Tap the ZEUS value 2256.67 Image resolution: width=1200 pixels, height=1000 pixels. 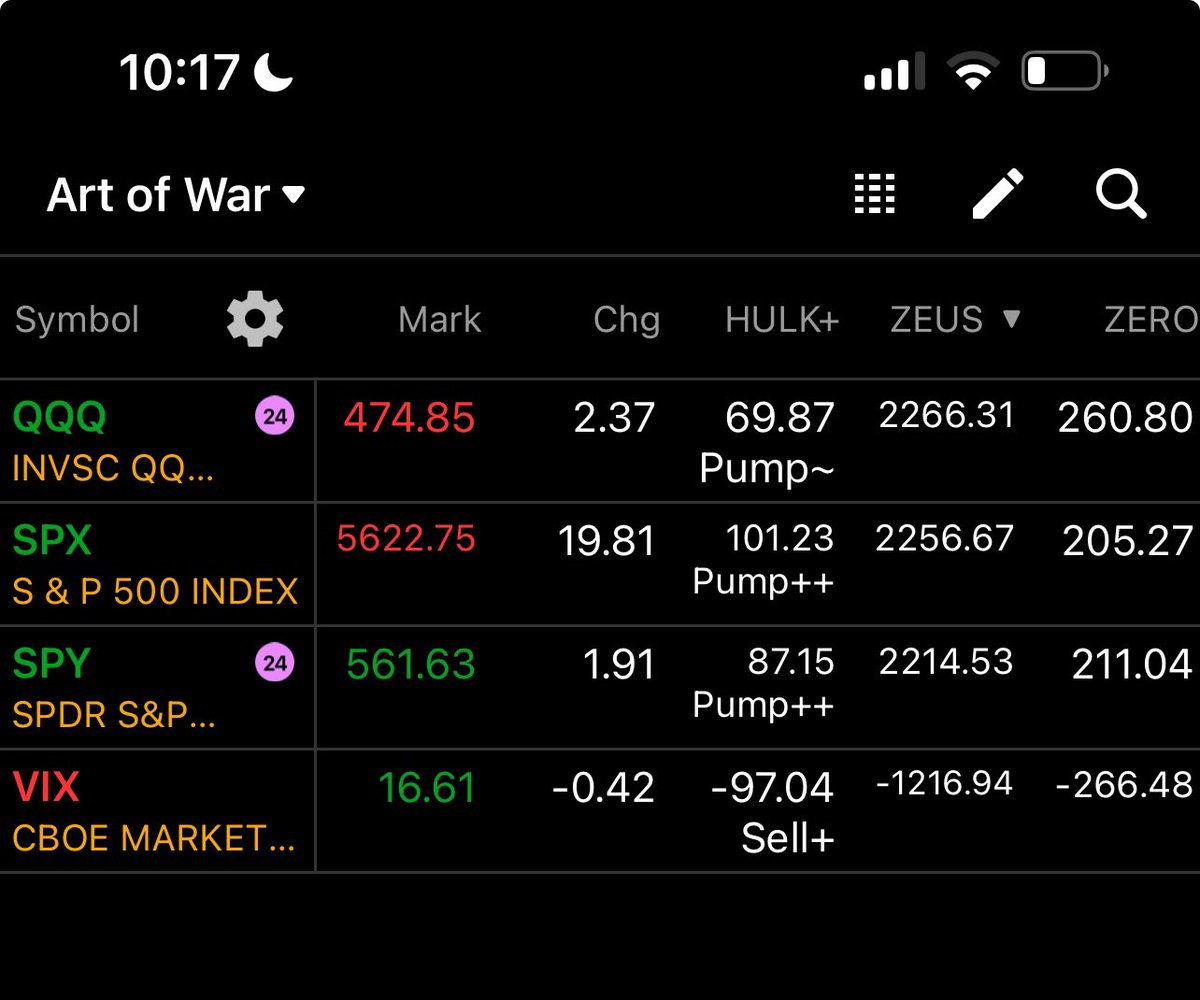945,538
